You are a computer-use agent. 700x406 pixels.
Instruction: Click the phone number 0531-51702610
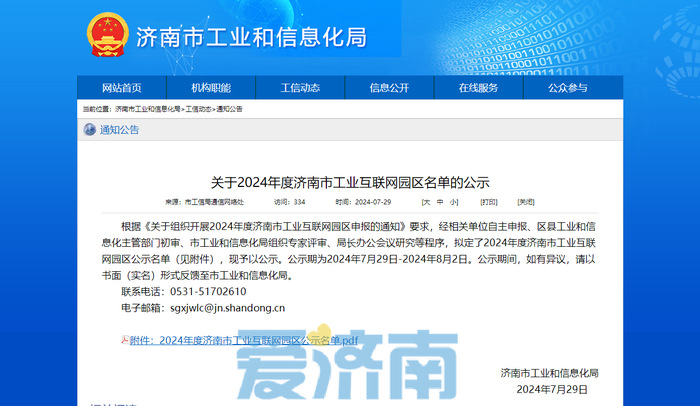(x=208, y=292)
